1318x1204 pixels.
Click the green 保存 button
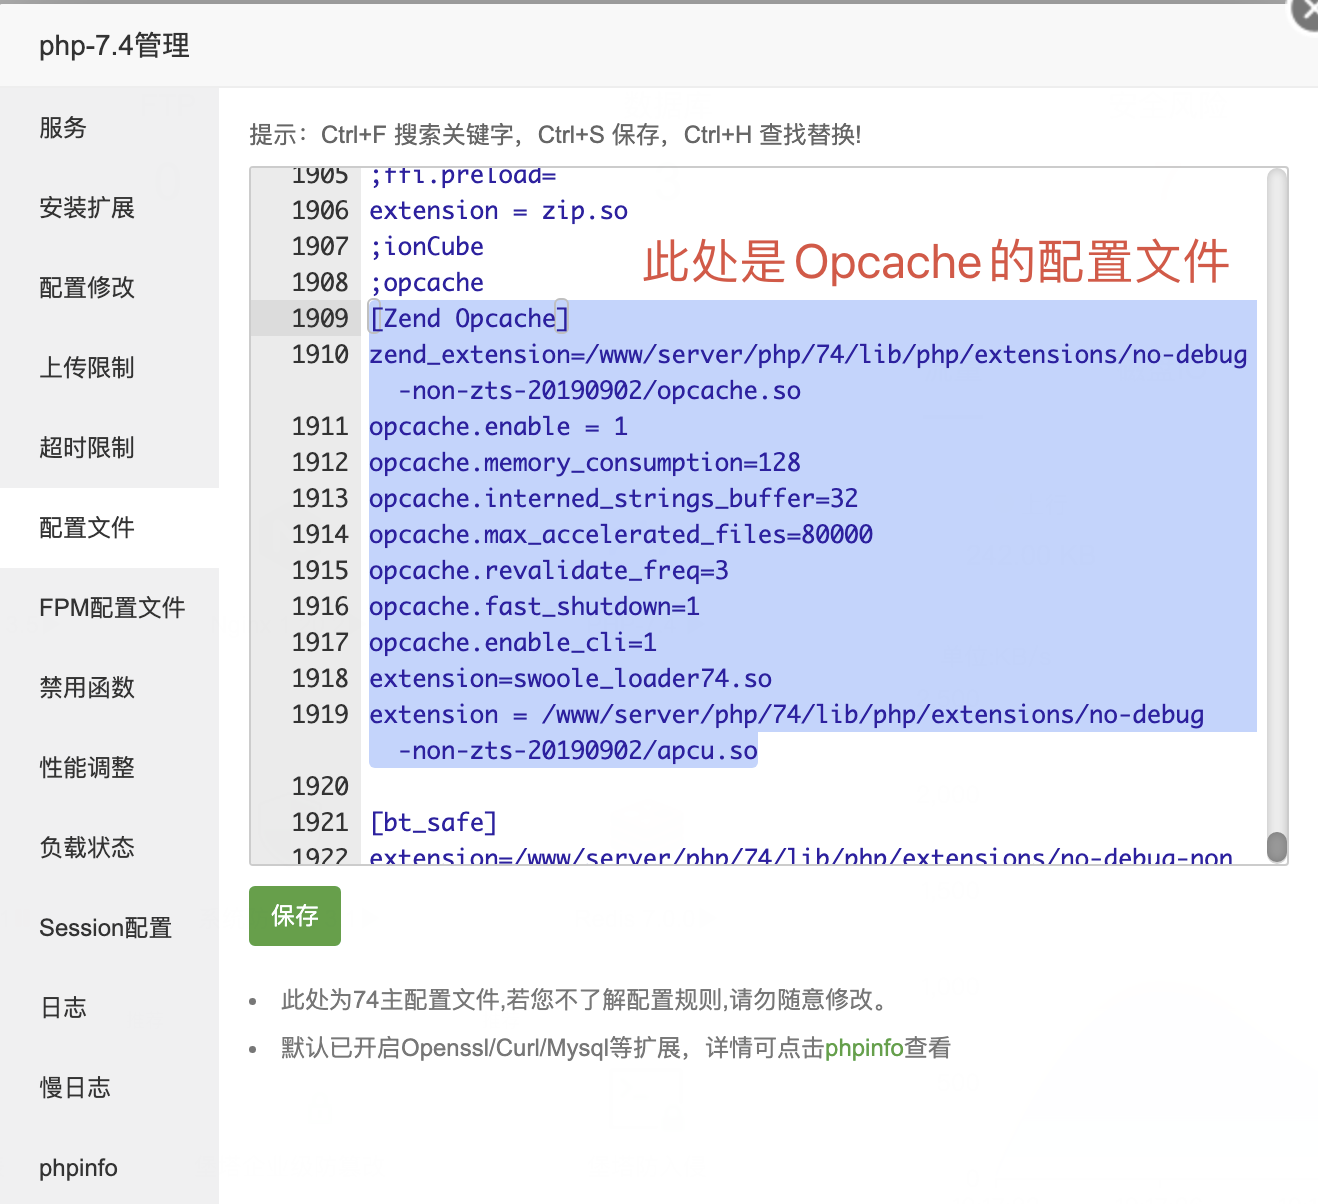pyautogui.click(x=294, y=916)
